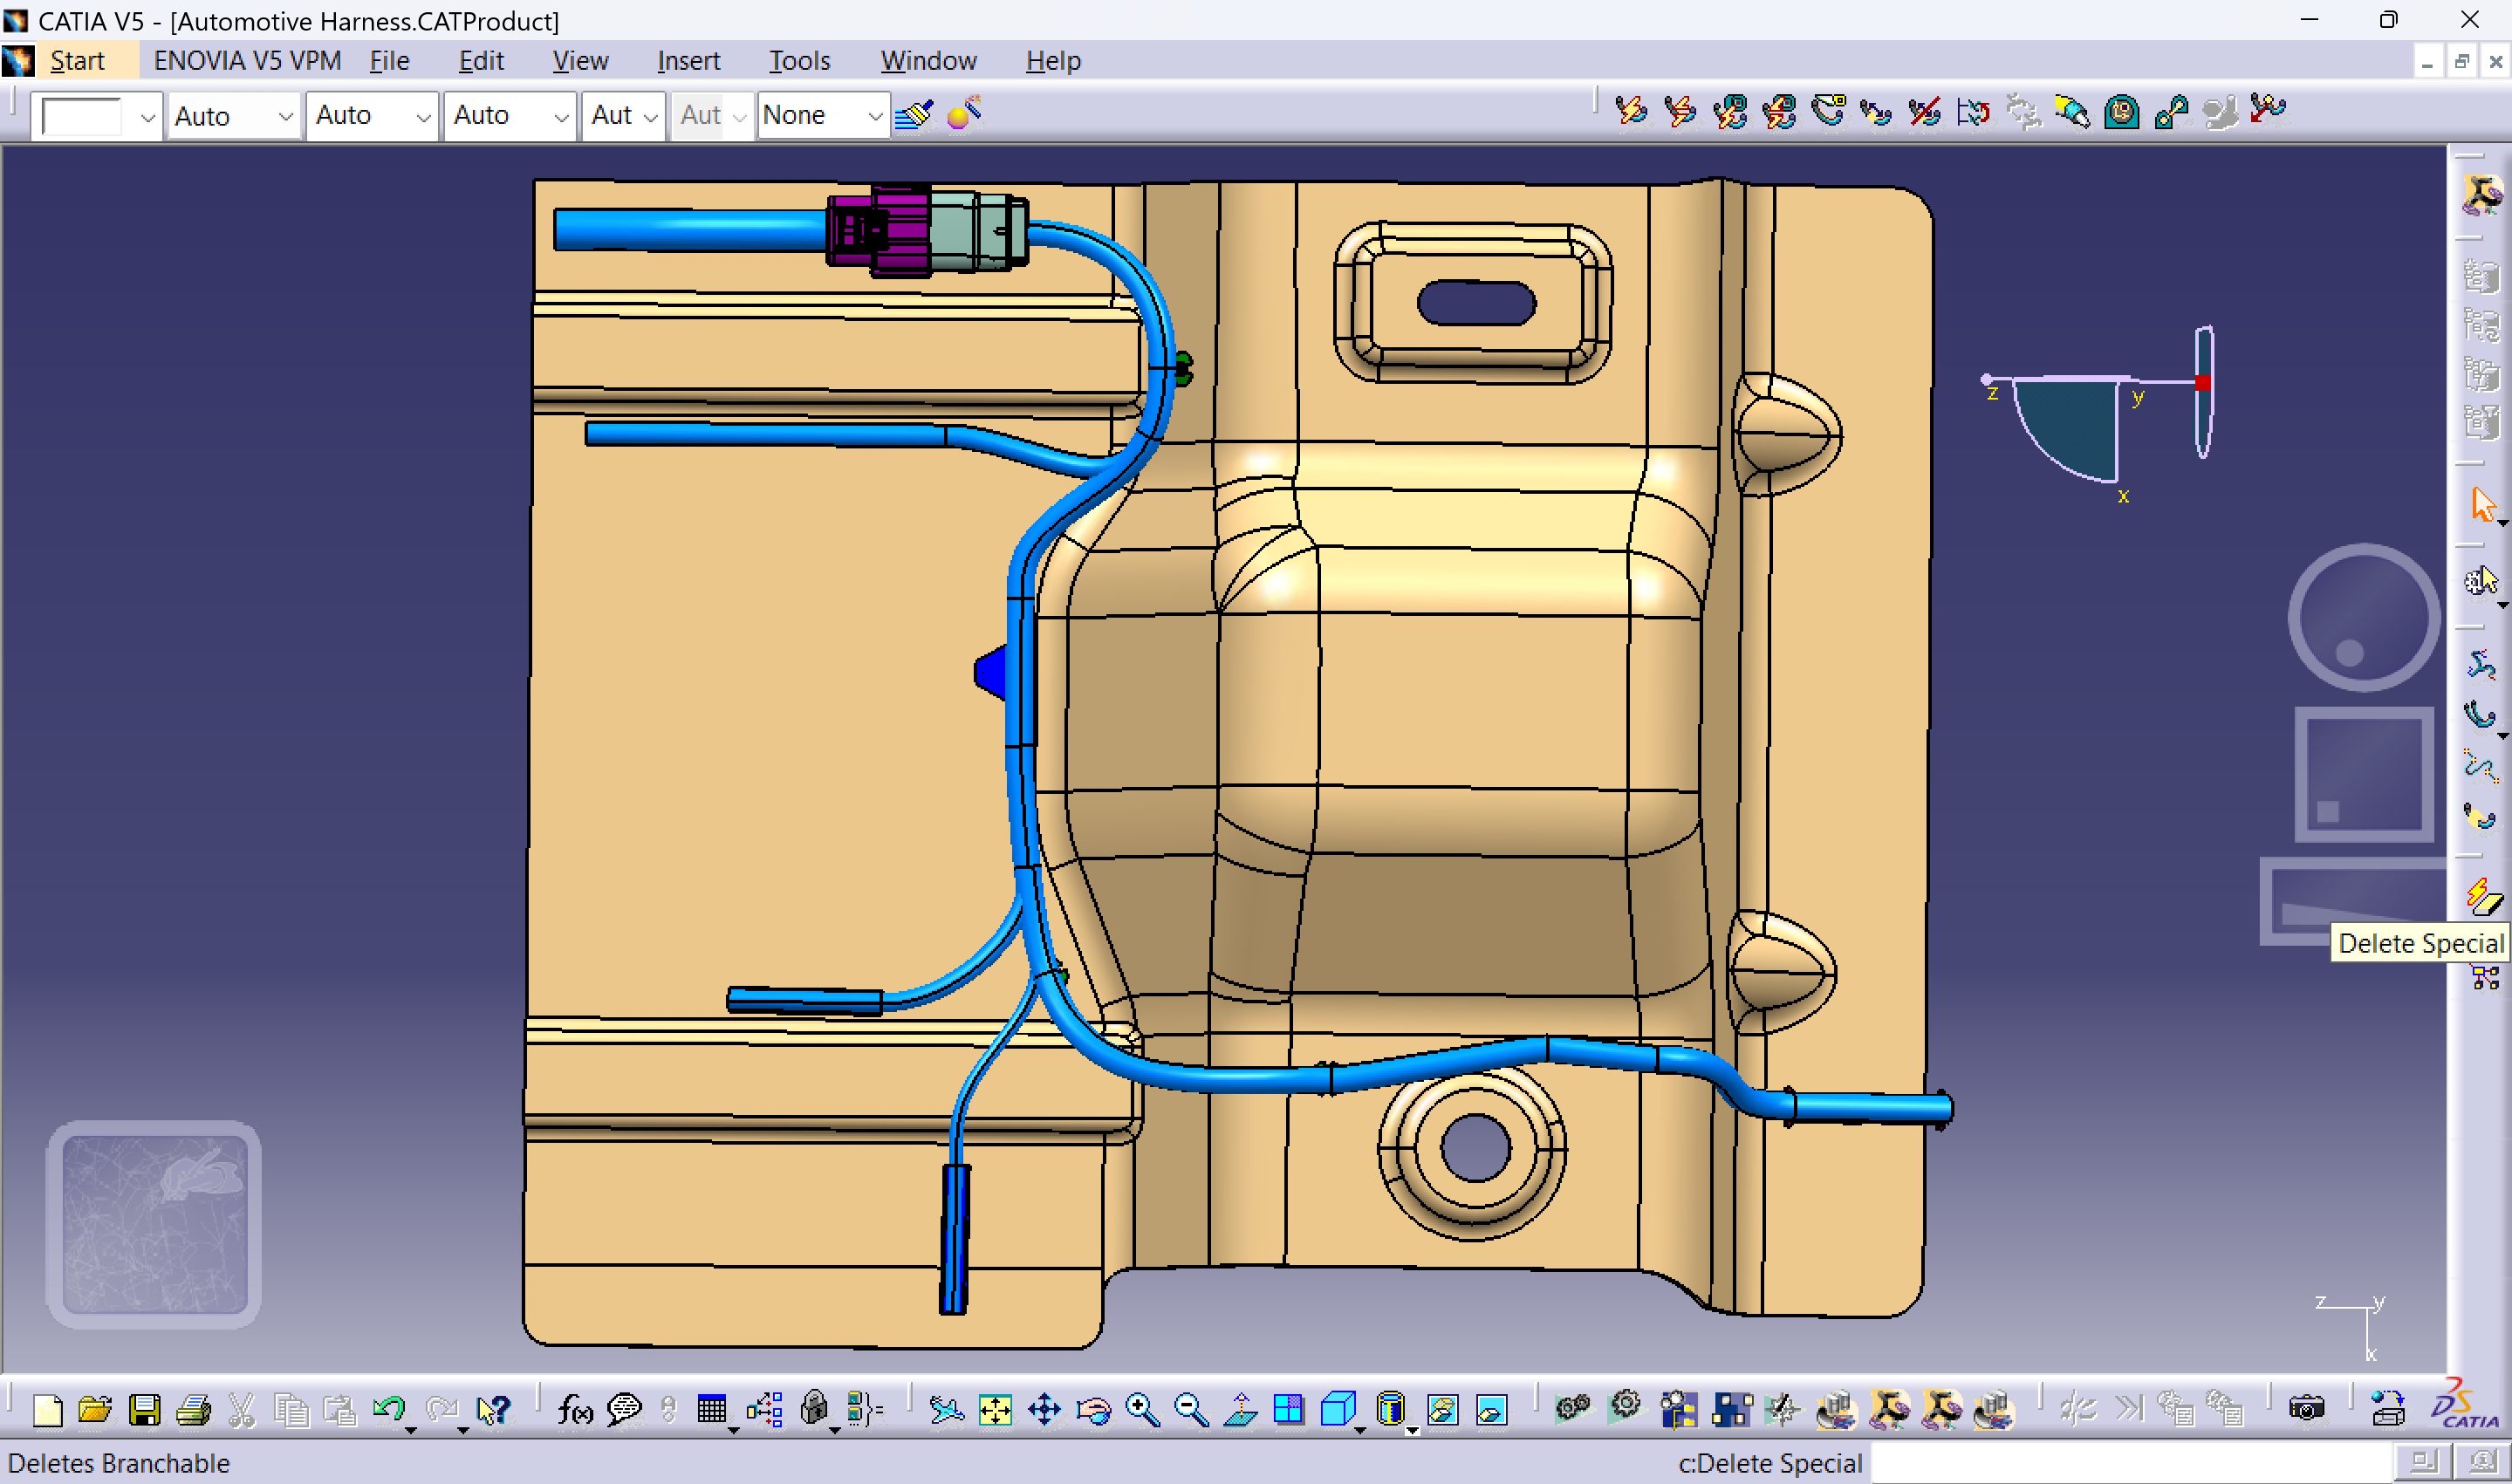
Task: Click the Save floppy disk icon
Action: 144,1410
